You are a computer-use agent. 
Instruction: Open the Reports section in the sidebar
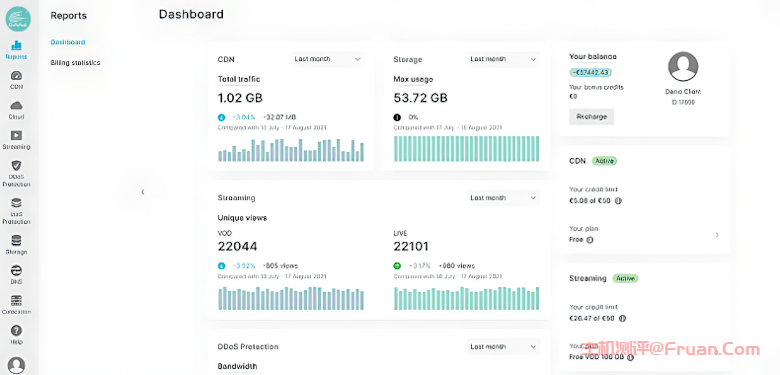click(x=16, y=50)
